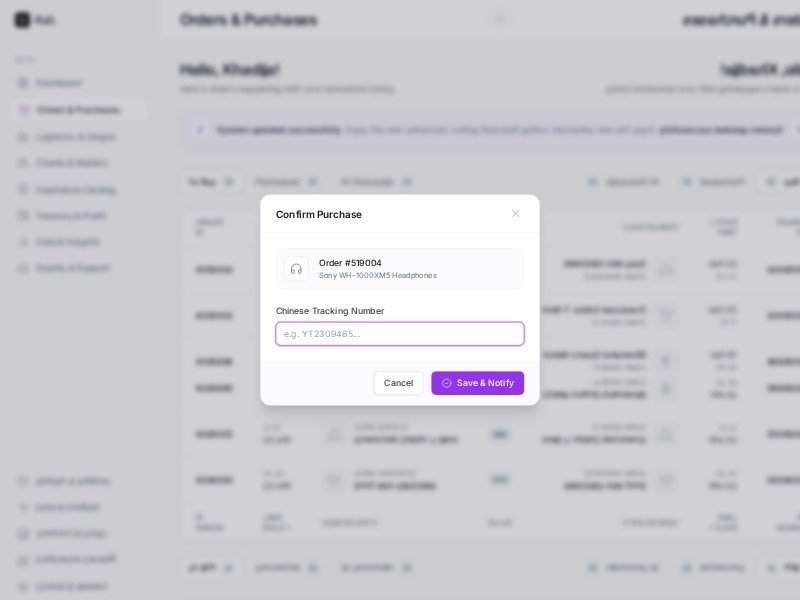Click the app logo in the top-left corner
Viewport: 800px width, 600px height.
click(22, 20)
